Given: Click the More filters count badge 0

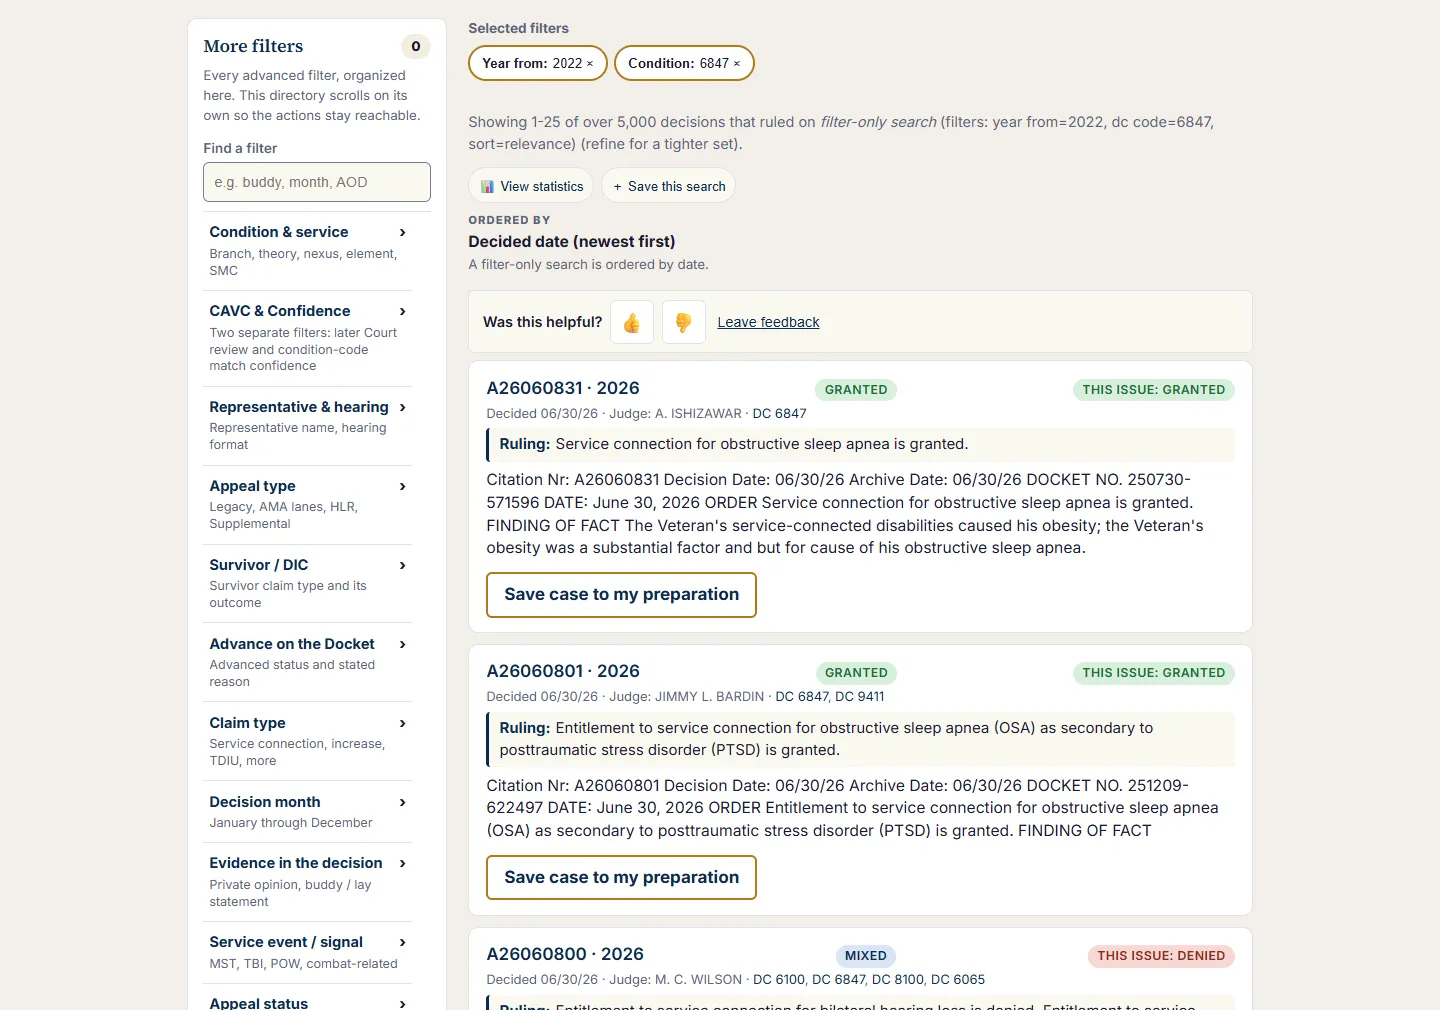Looking at the screenshot, I should click(x=416, y=46).
